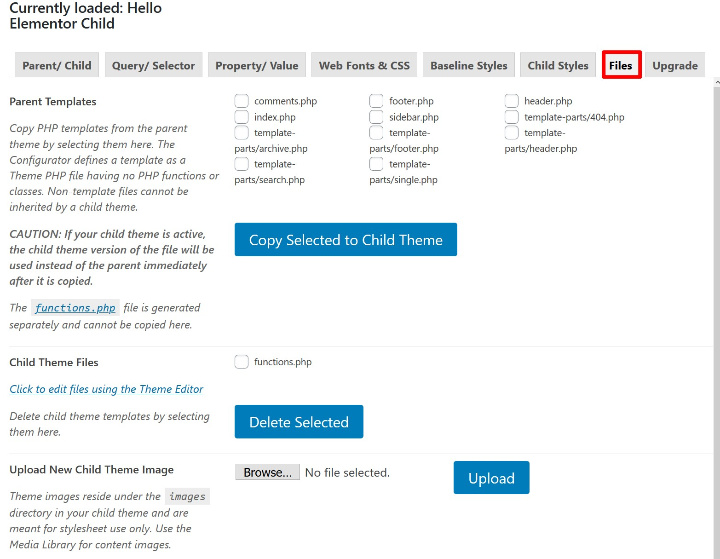This screenshot has width=720, height=559.
Task: Open the Child Styles tab
Action: [557, 65]
